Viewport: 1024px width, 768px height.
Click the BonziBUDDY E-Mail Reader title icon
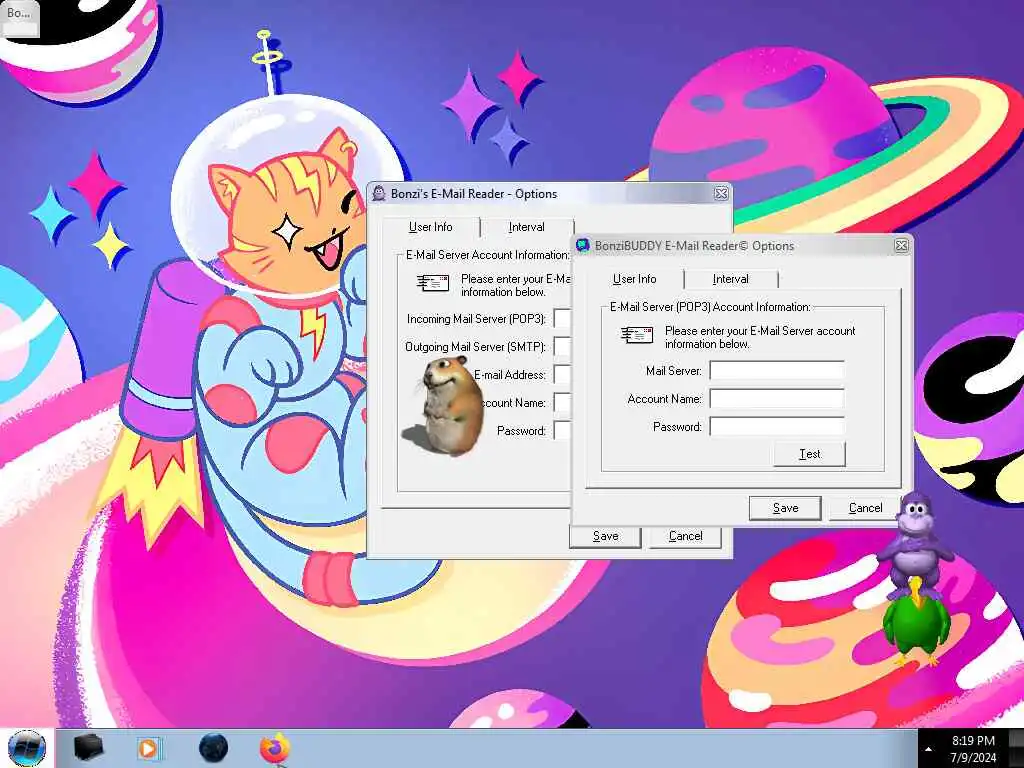click(x=583, y=246)
